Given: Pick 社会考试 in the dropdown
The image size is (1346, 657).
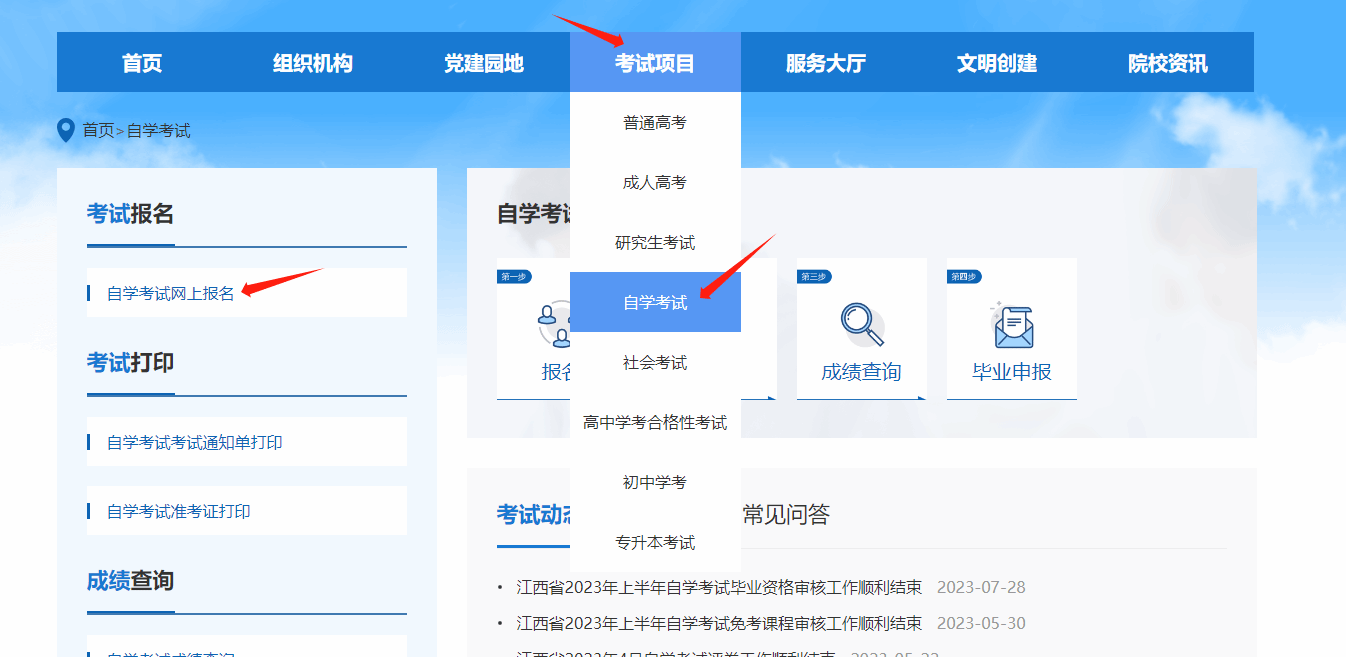Looking at the screenshot, I should 655,362.
